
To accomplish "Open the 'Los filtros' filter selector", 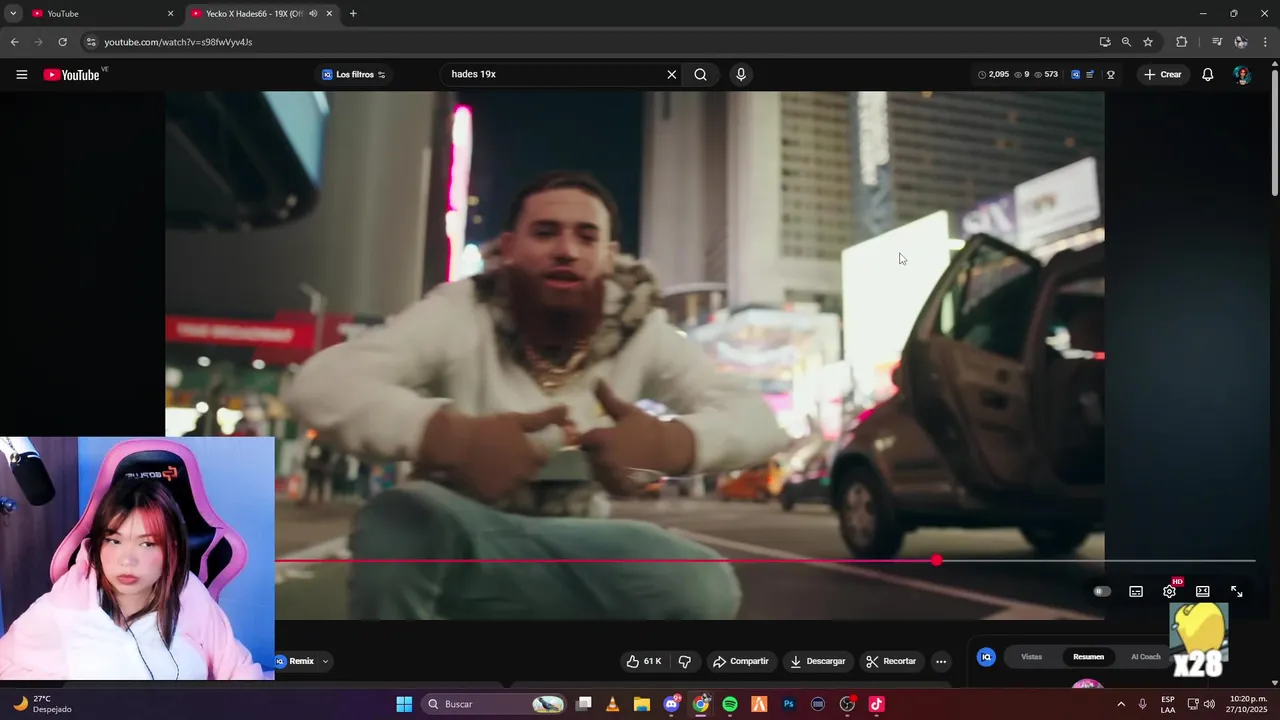I will click(354, 75).
